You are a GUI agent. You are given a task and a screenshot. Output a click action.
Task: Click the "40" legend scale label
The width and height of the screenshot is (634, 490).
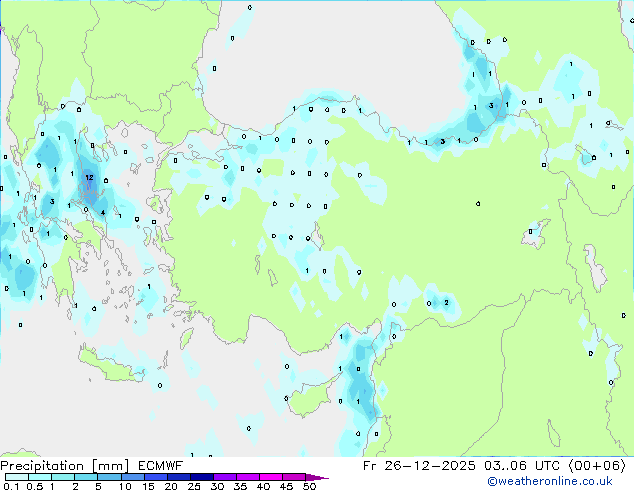coord(263,486)
